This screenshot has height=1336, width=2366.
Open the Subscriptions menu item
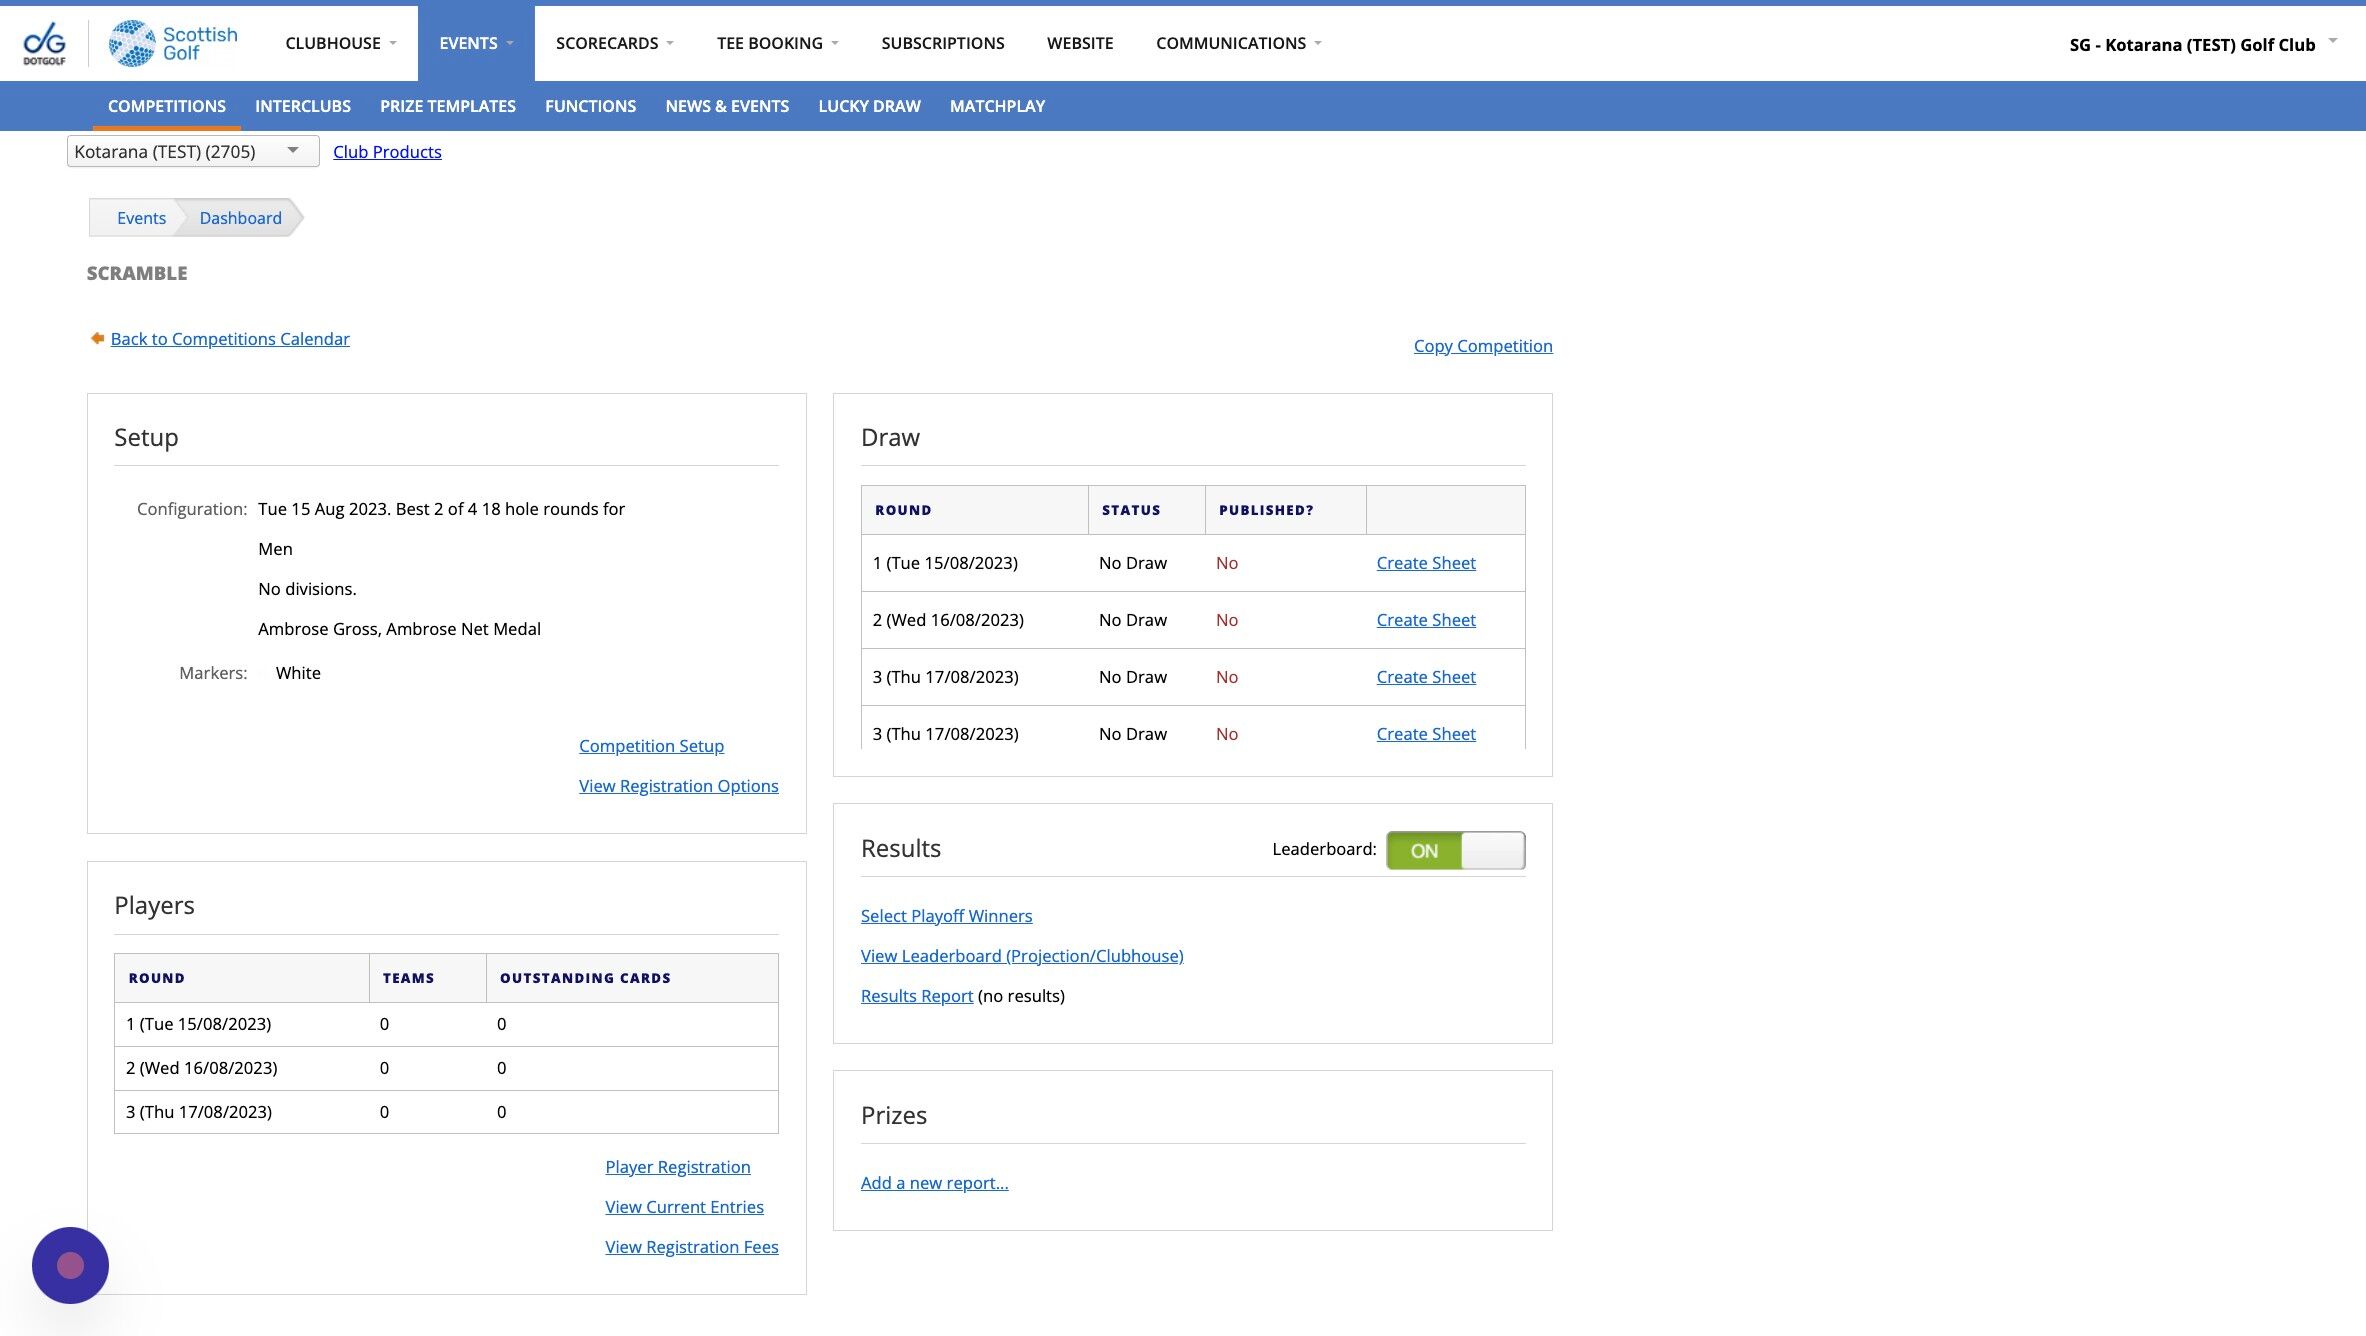pyautogui.click(x=942, y=43)
